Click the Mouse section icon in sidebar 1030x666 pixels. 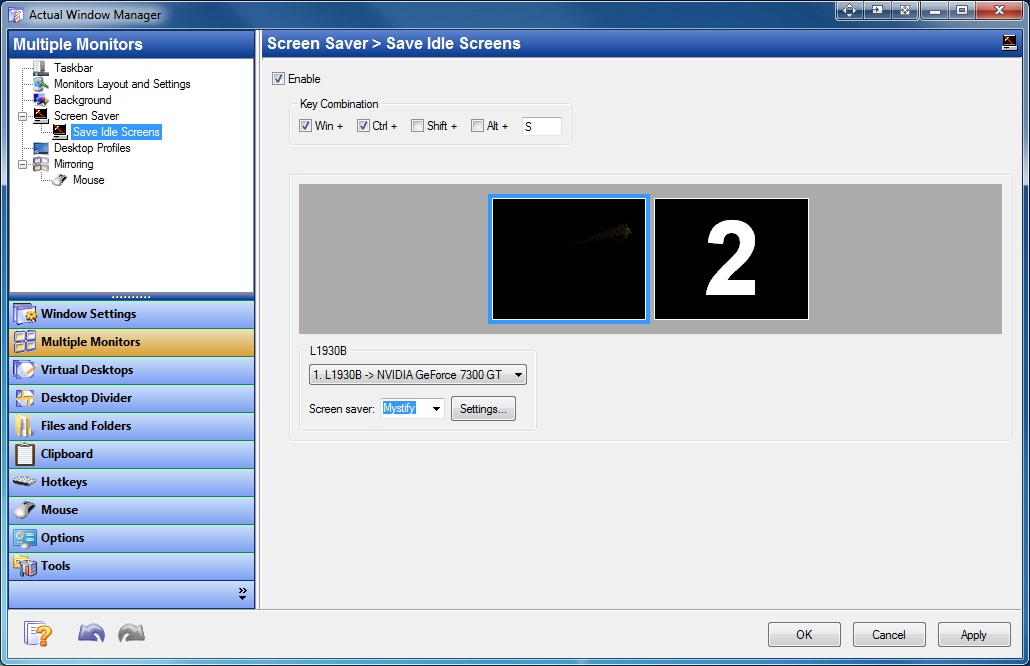coord(25,510)
